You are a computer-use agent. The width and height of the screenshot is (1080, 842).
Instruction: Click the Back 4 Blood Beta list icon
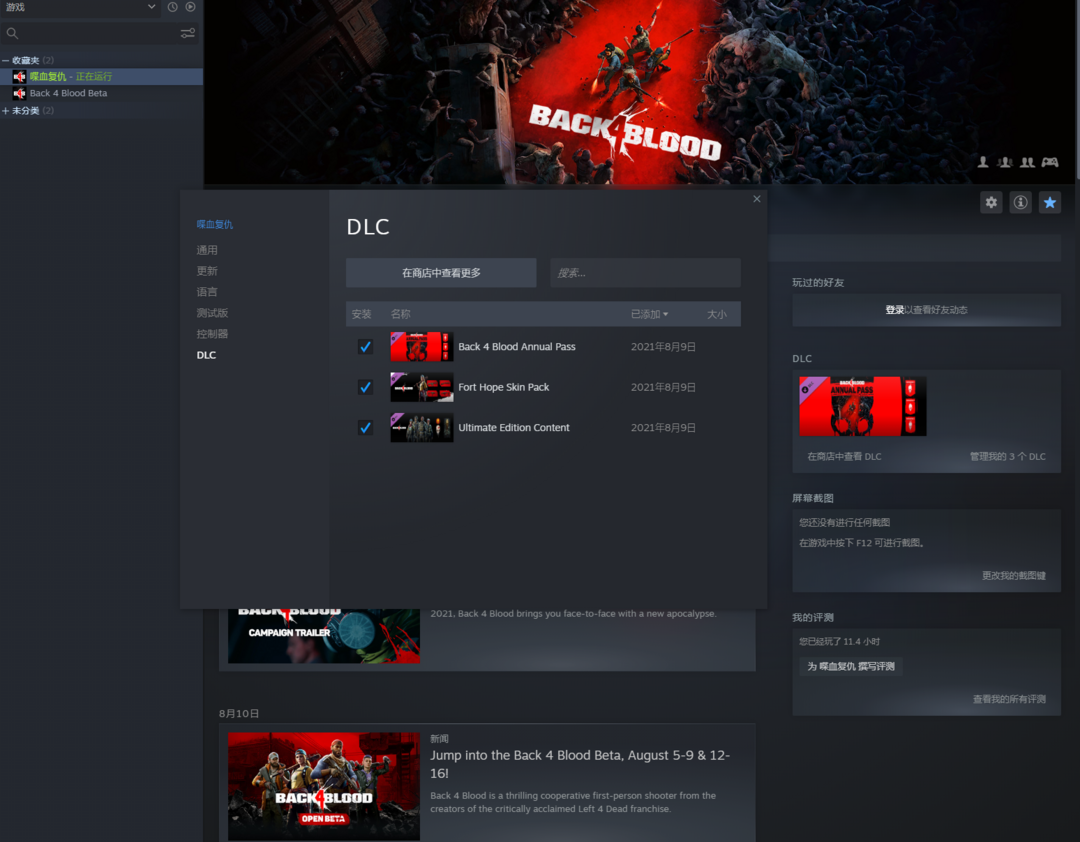[x=19, y=93]
